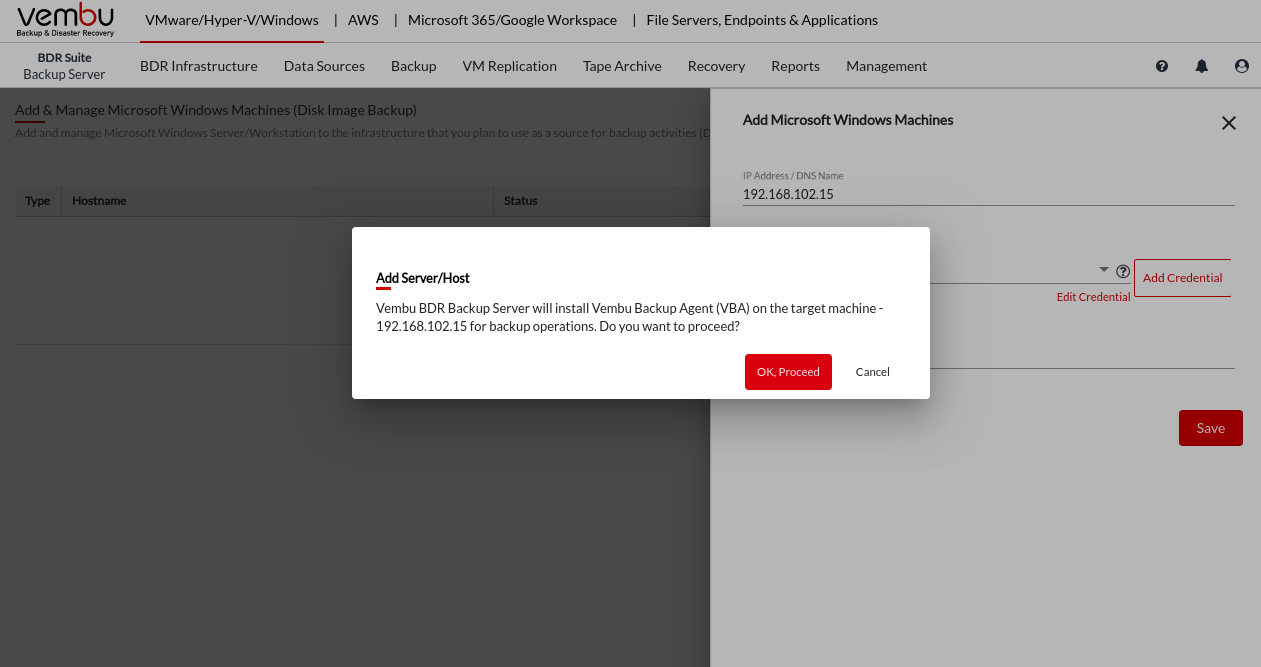Switch to the AWS tab
The image size is (1261, 667).
(x=363, y=20)
